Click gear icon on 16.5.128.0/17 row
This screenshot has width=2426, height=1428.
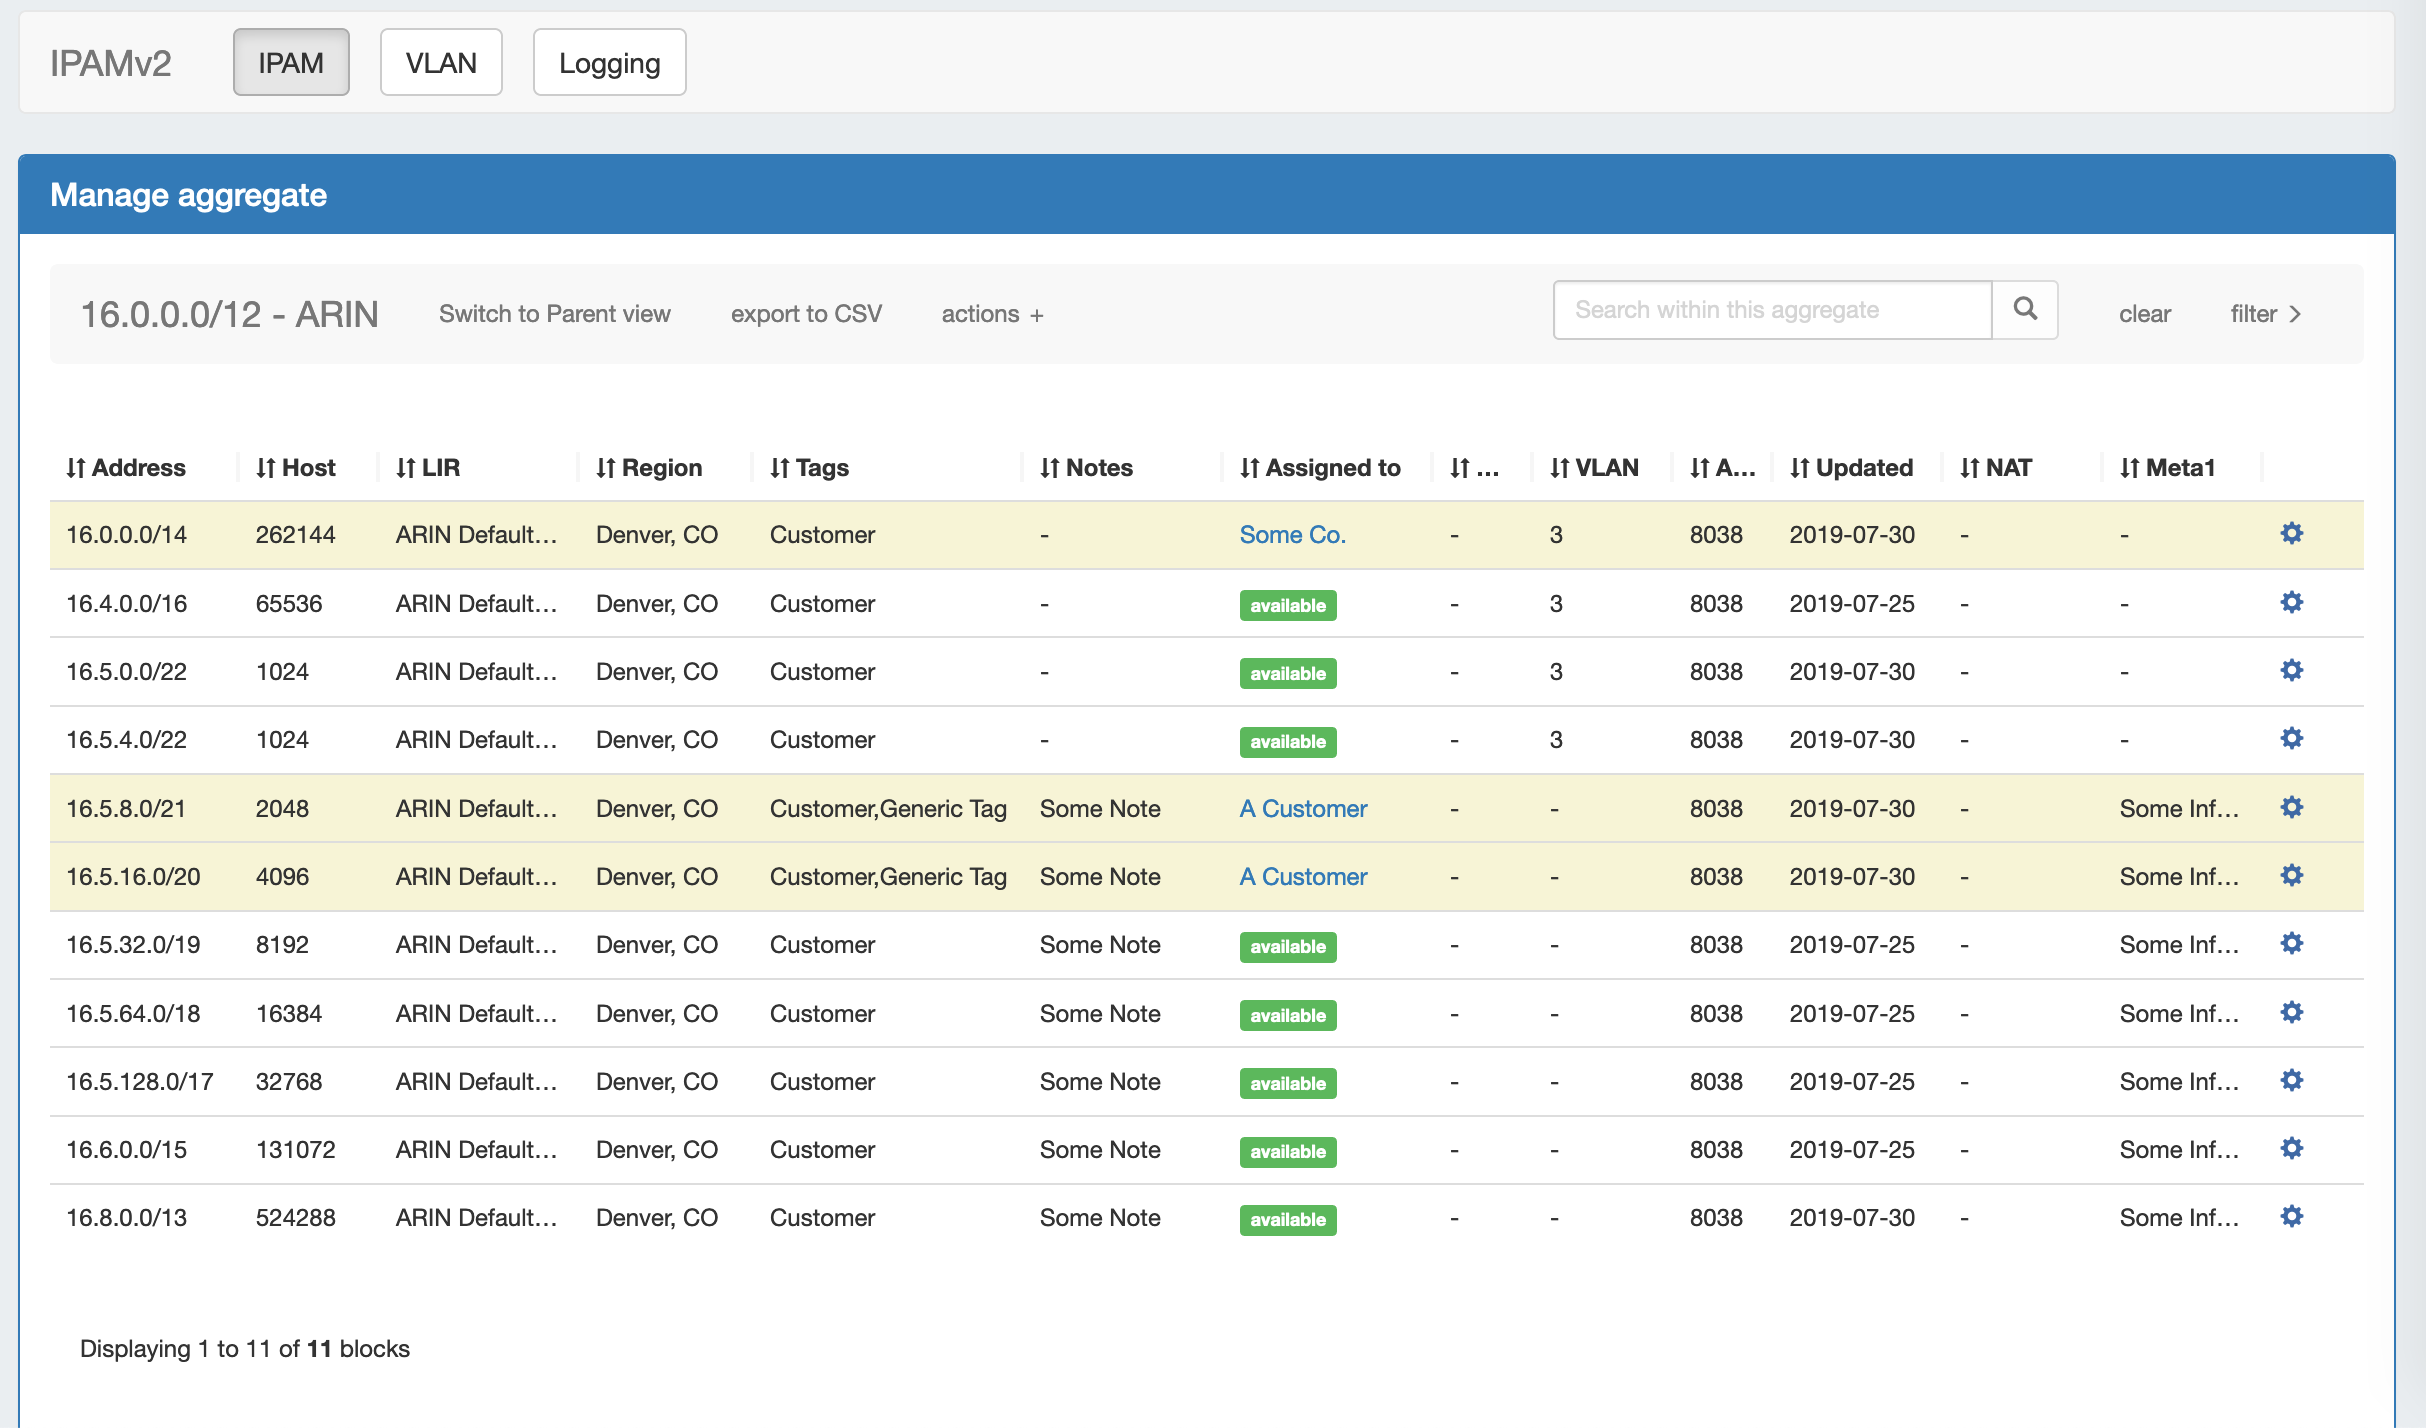(2291, 1081)
